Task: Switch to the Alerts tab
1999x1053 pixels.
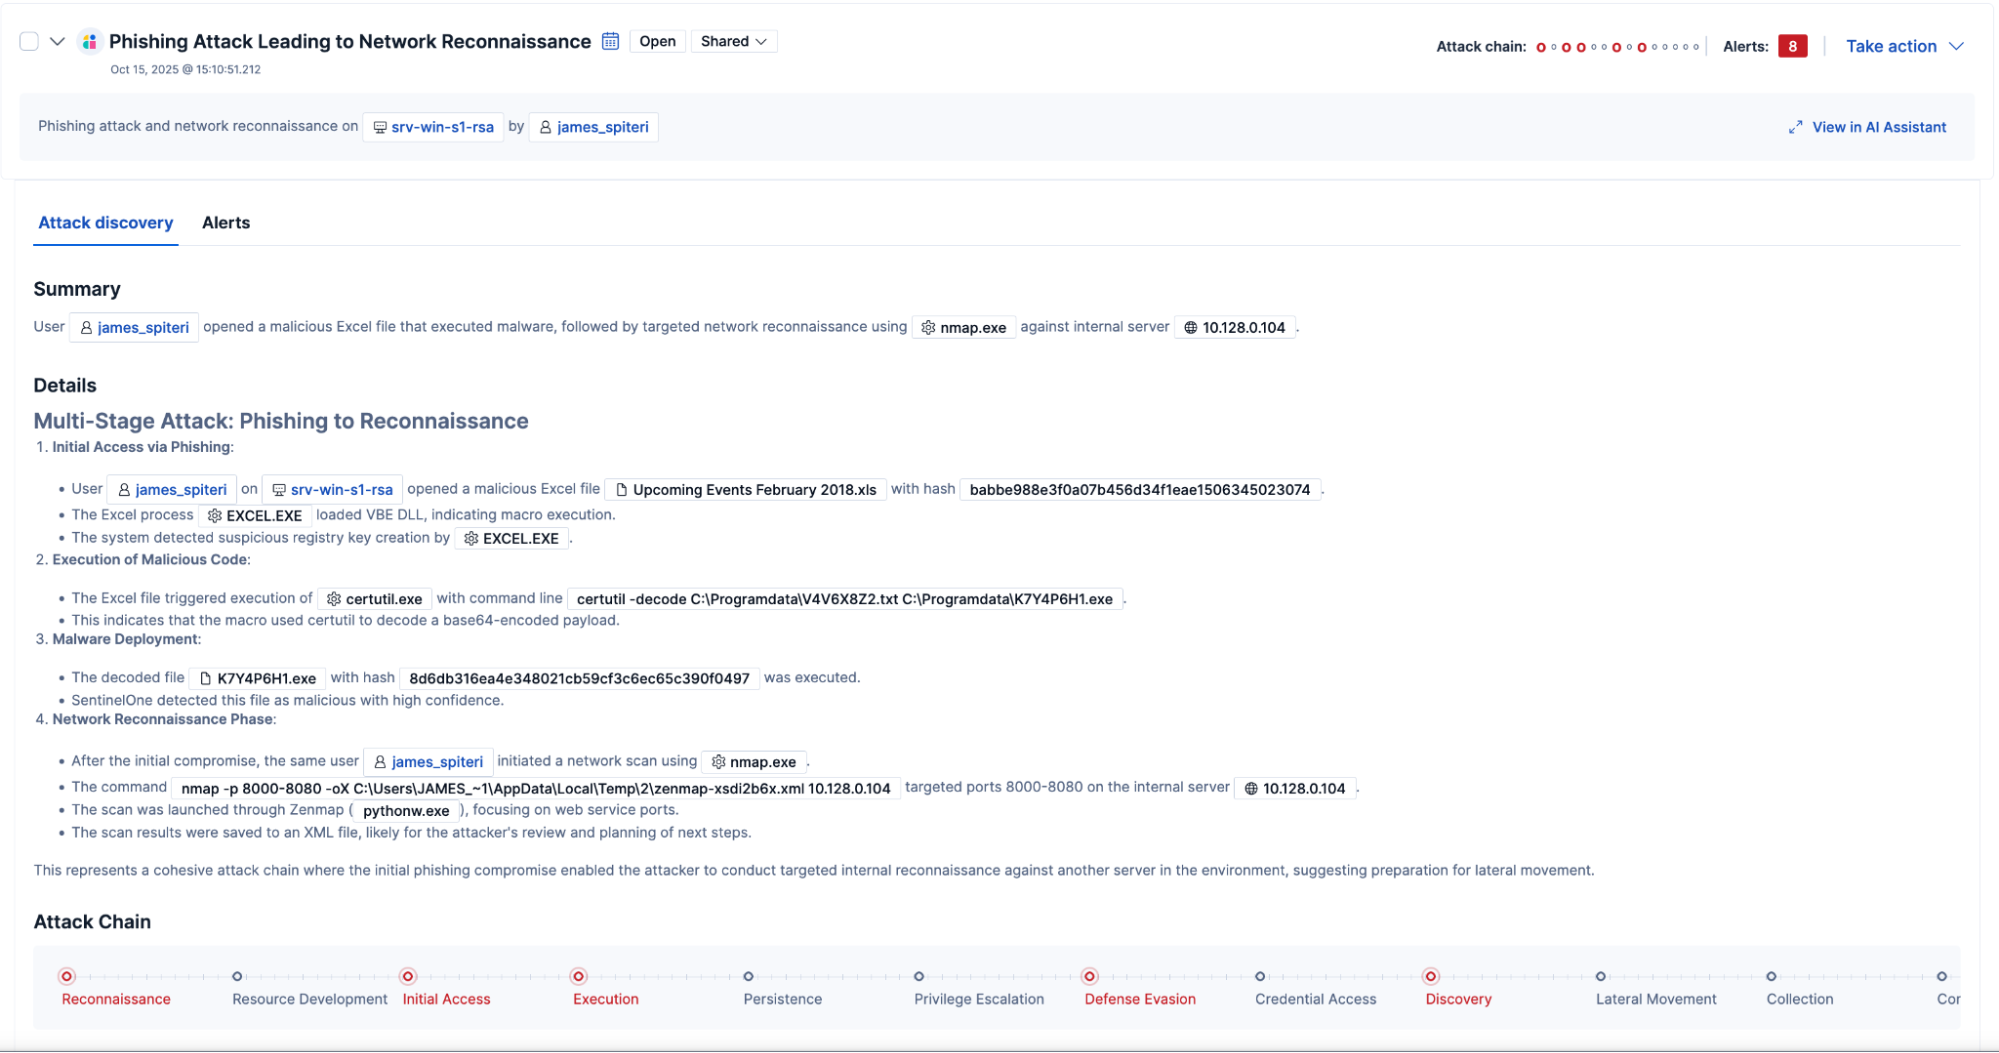Action: (x=226, y=223)
